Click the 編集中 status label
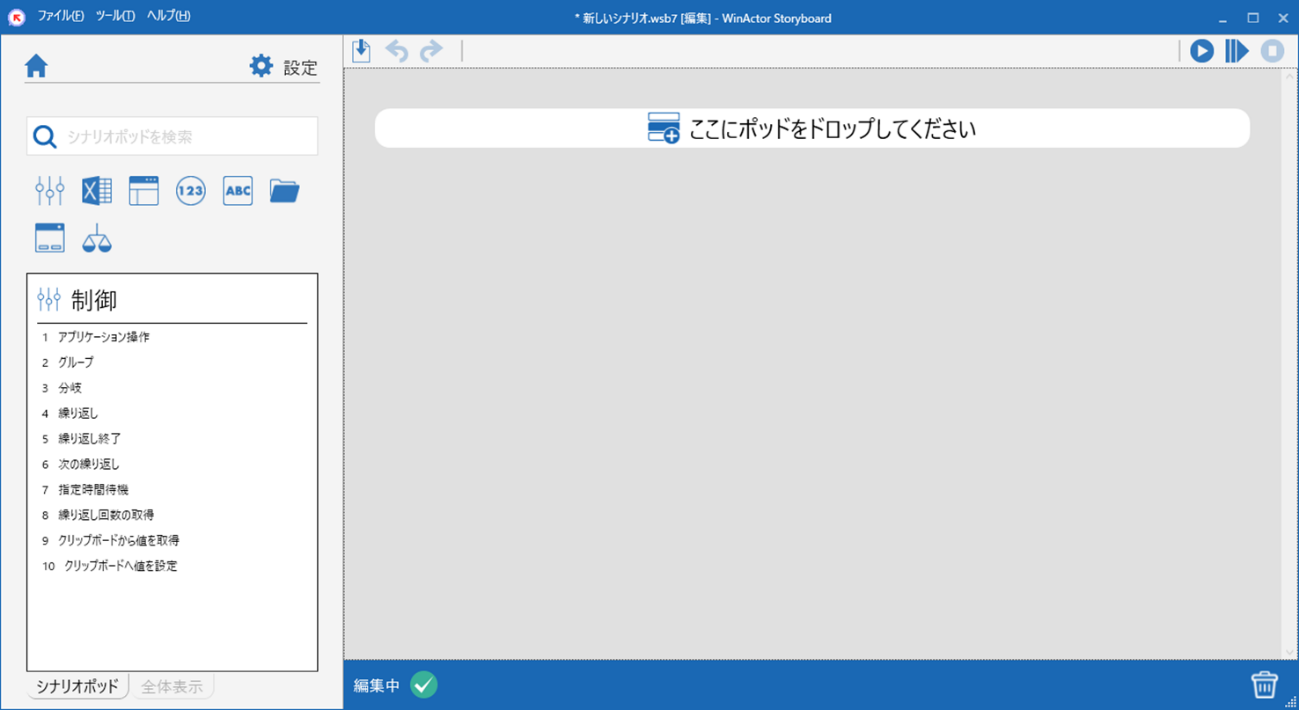This screenshot has height=710, width=1299. coord(377,686)
